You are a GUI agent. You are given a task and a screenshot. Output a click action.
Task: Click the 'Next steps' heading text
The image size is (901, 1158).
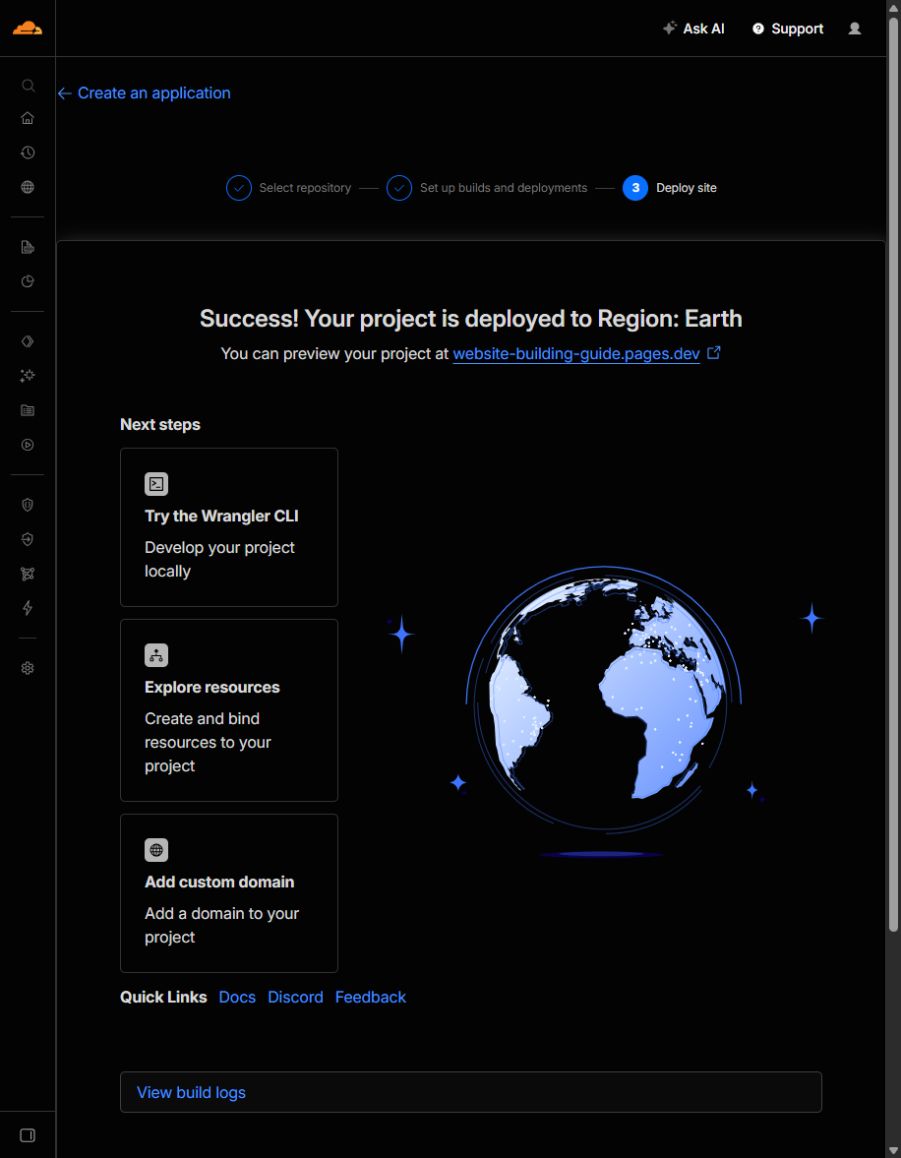click(160, 425)
